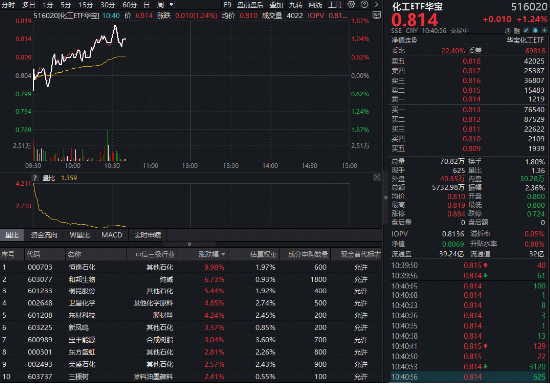Select the 10:40:53 trade tick with 3120 volume
This screenshot has height=384, width=550.
(x=468, y=367)
